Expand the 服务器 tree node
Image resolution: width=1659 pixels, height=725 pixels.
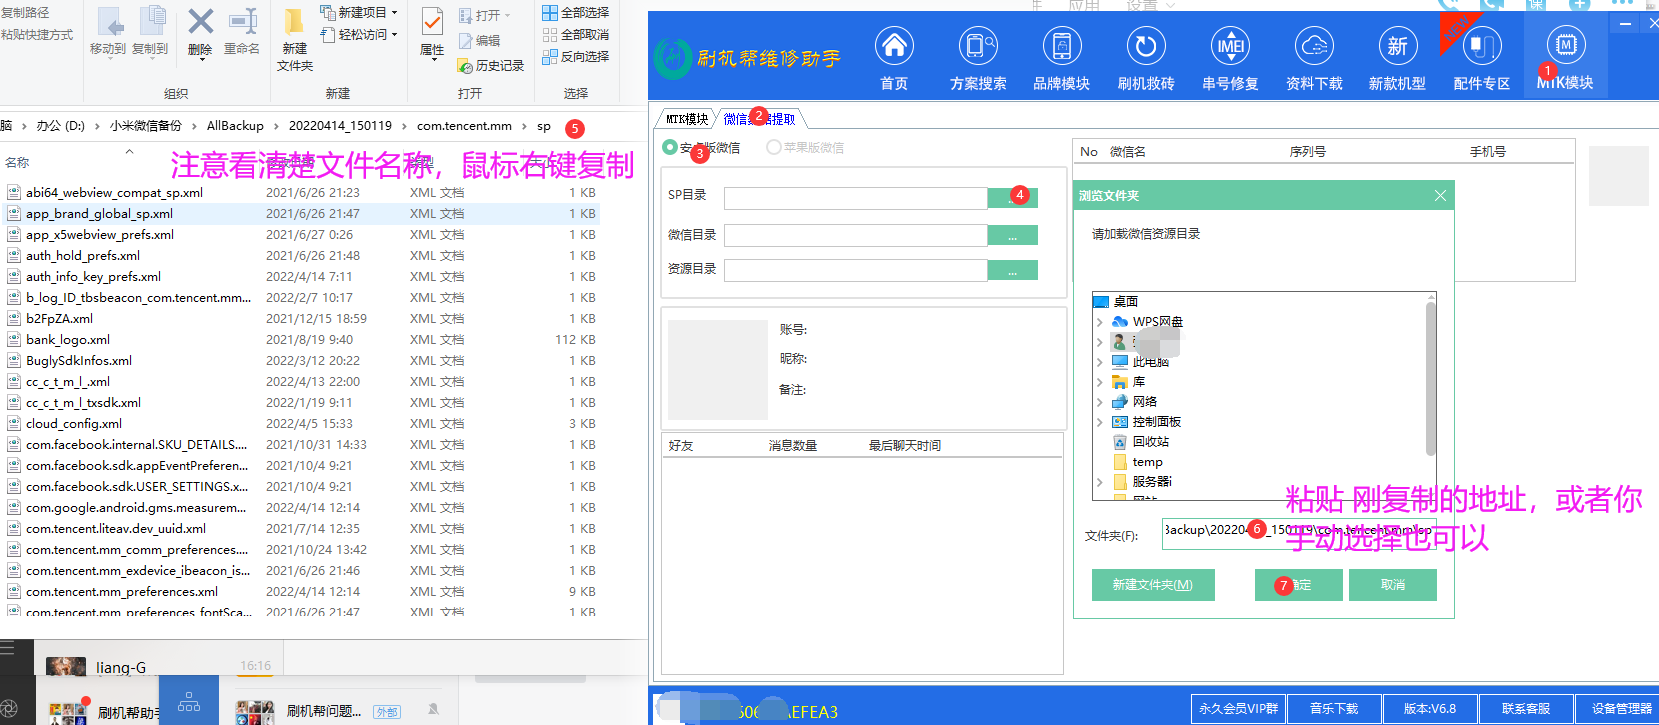click(1100, 482)
